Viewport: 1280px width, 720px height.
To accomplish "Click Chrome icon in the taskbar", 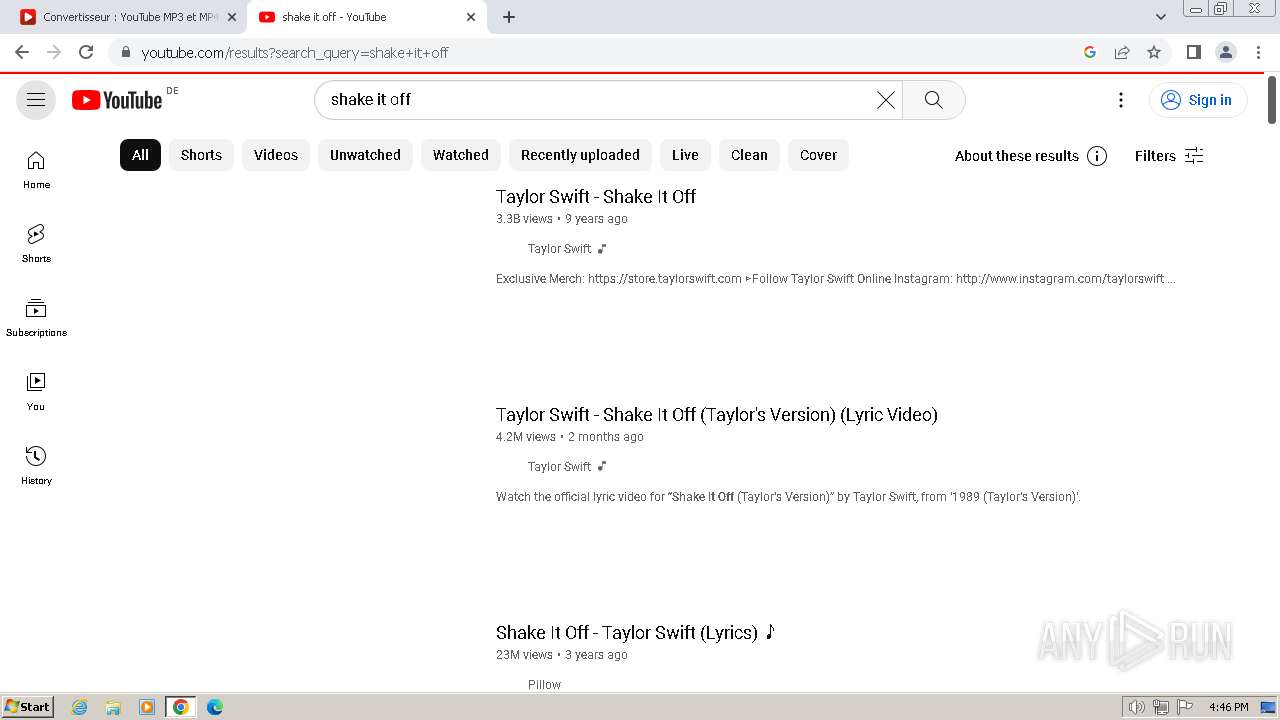I will 181,707.
